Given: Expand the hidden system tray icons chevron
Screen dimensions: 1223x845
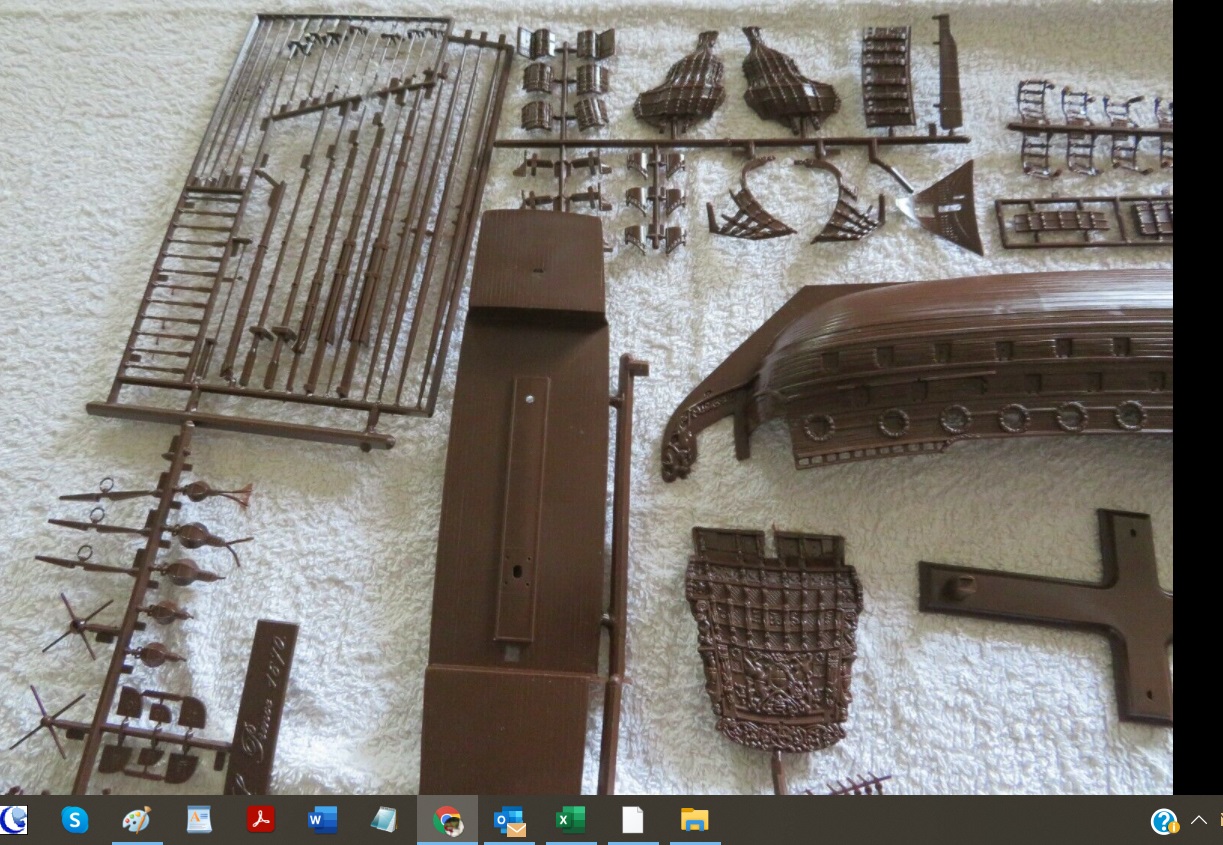Looking at the screenshot, I should (x=1199, y=821).
